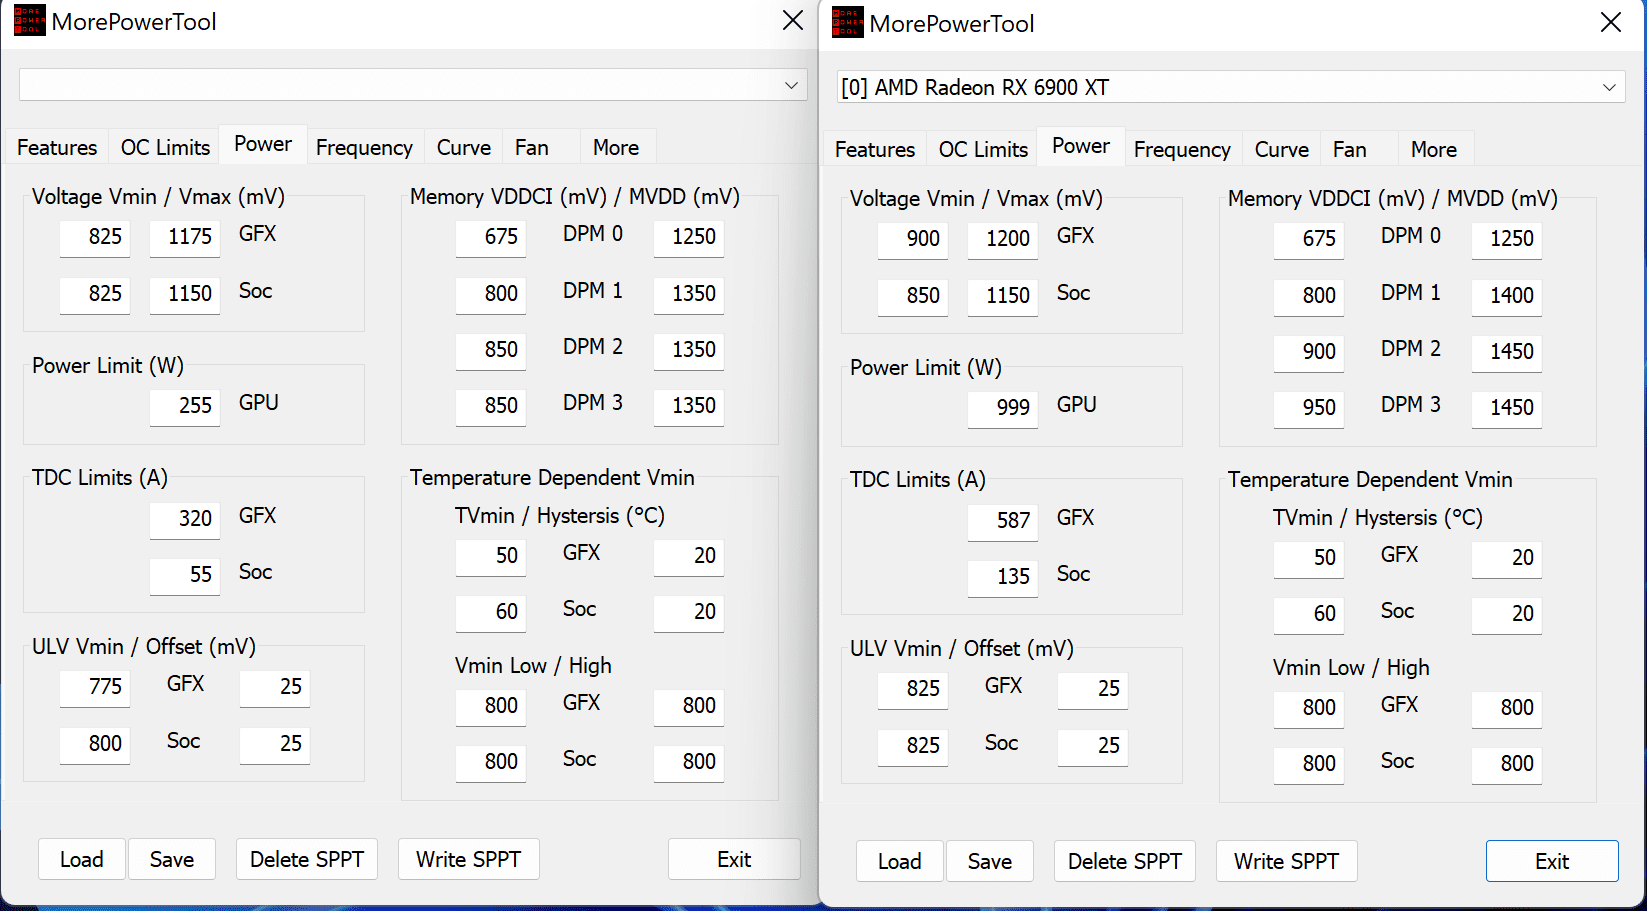Image resolution: width=1647 pixels, height=911 pixels.
Task: Click TDC Soc field showing 55
Action: pos(185,575)
